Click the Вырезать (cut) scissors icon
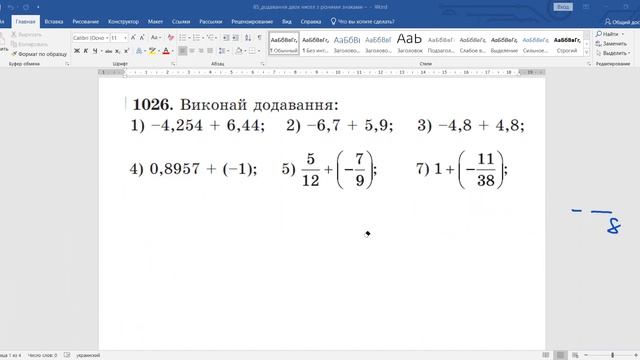The width and height of the screenshot is (640, 360). pyautogui.click(x=14, y=35)
